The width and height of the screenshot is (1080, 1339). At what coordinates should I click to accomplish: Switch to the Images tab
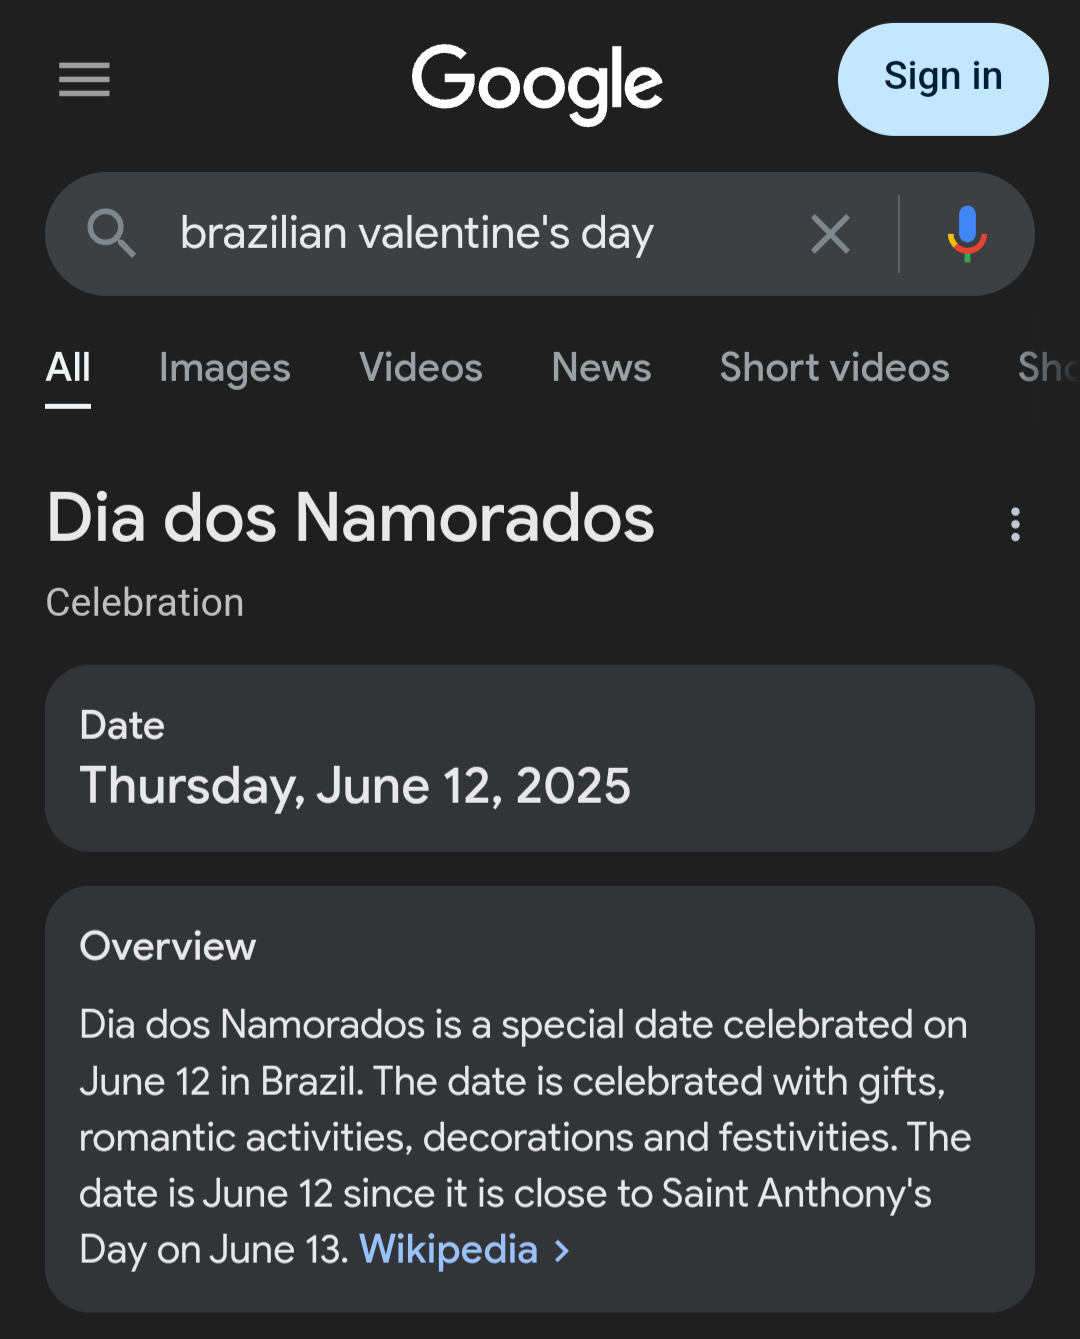pyautogui.click(x=225, y=368)
